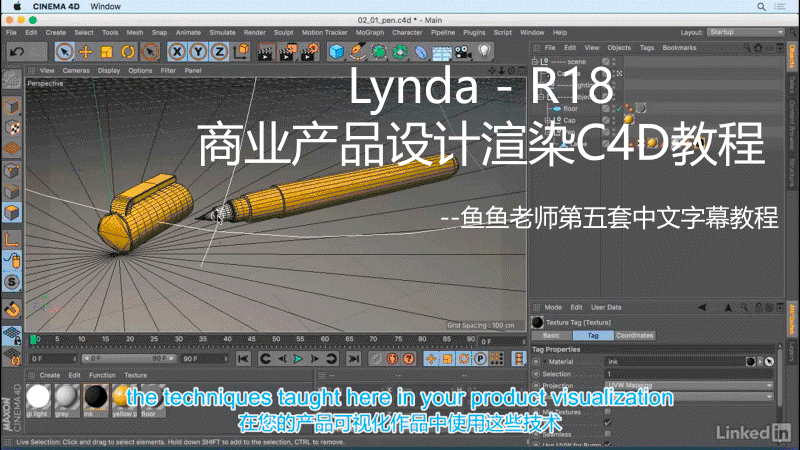Open the Sculpt menu
800x450 pixels.
click(x=283, y=32)
